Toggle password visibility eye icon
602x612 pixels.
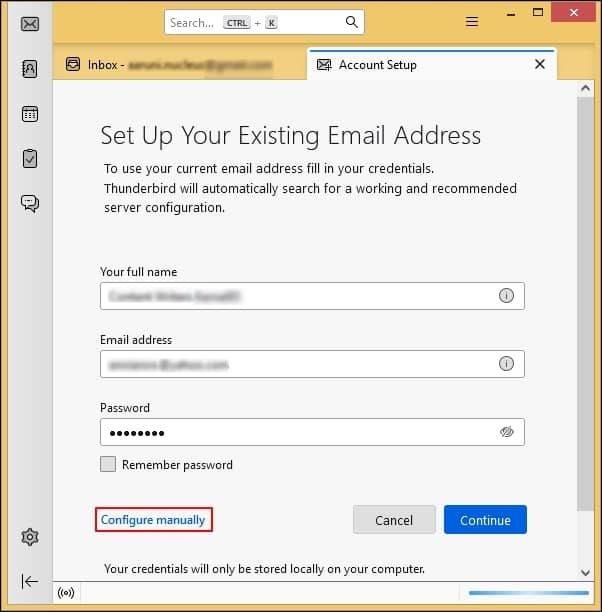point(507,432)
